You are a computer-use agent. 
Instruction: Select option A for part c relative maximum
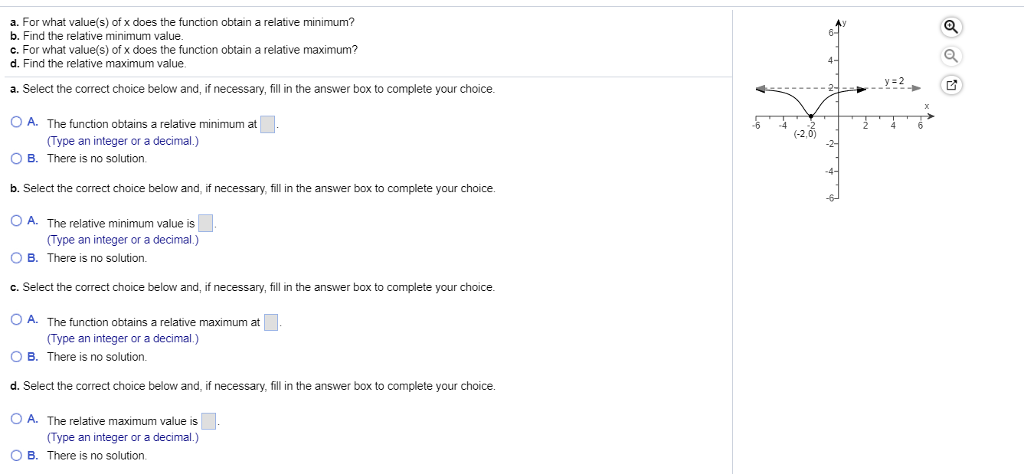click(x=16, y=321)
